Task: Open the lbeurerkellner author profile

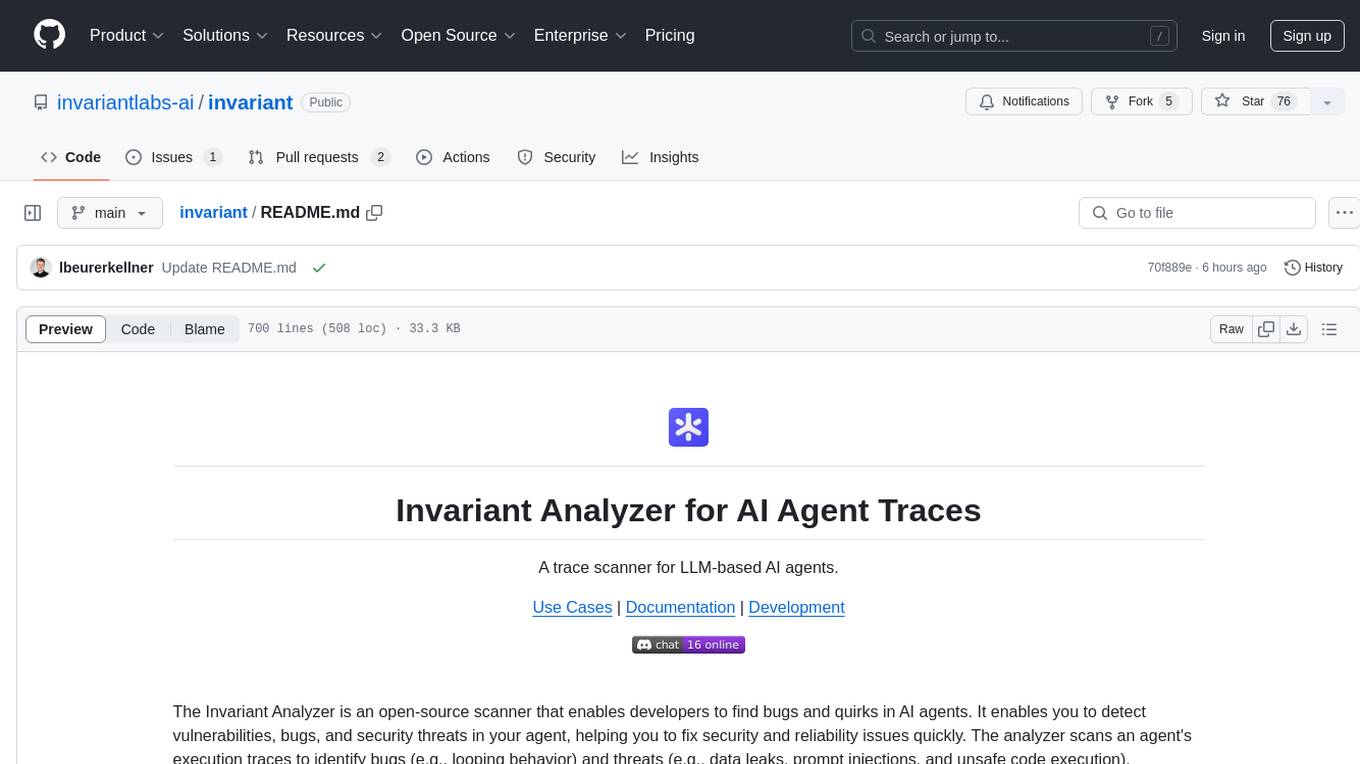Action: click(106, 267)
